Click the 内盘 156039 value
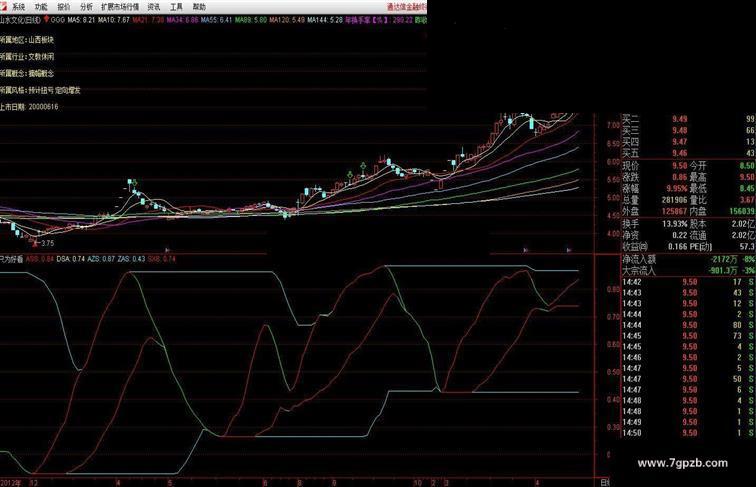The height and width of the screenshot is (487, 756). tap(742, 211)
